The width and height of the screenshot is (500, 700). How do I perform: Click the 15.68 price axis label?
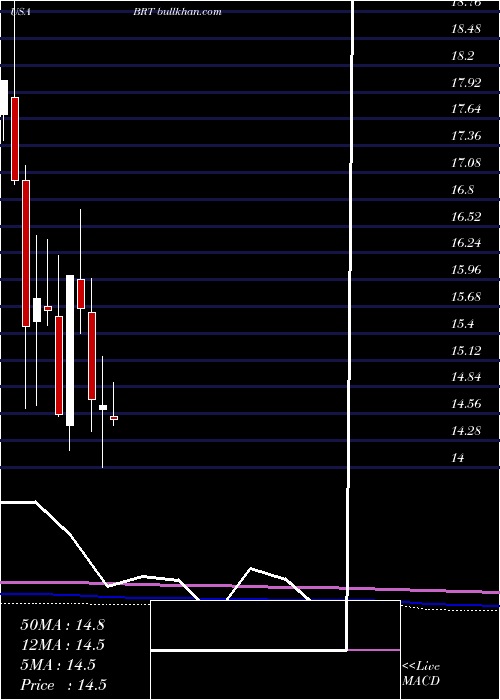[466, 296]
